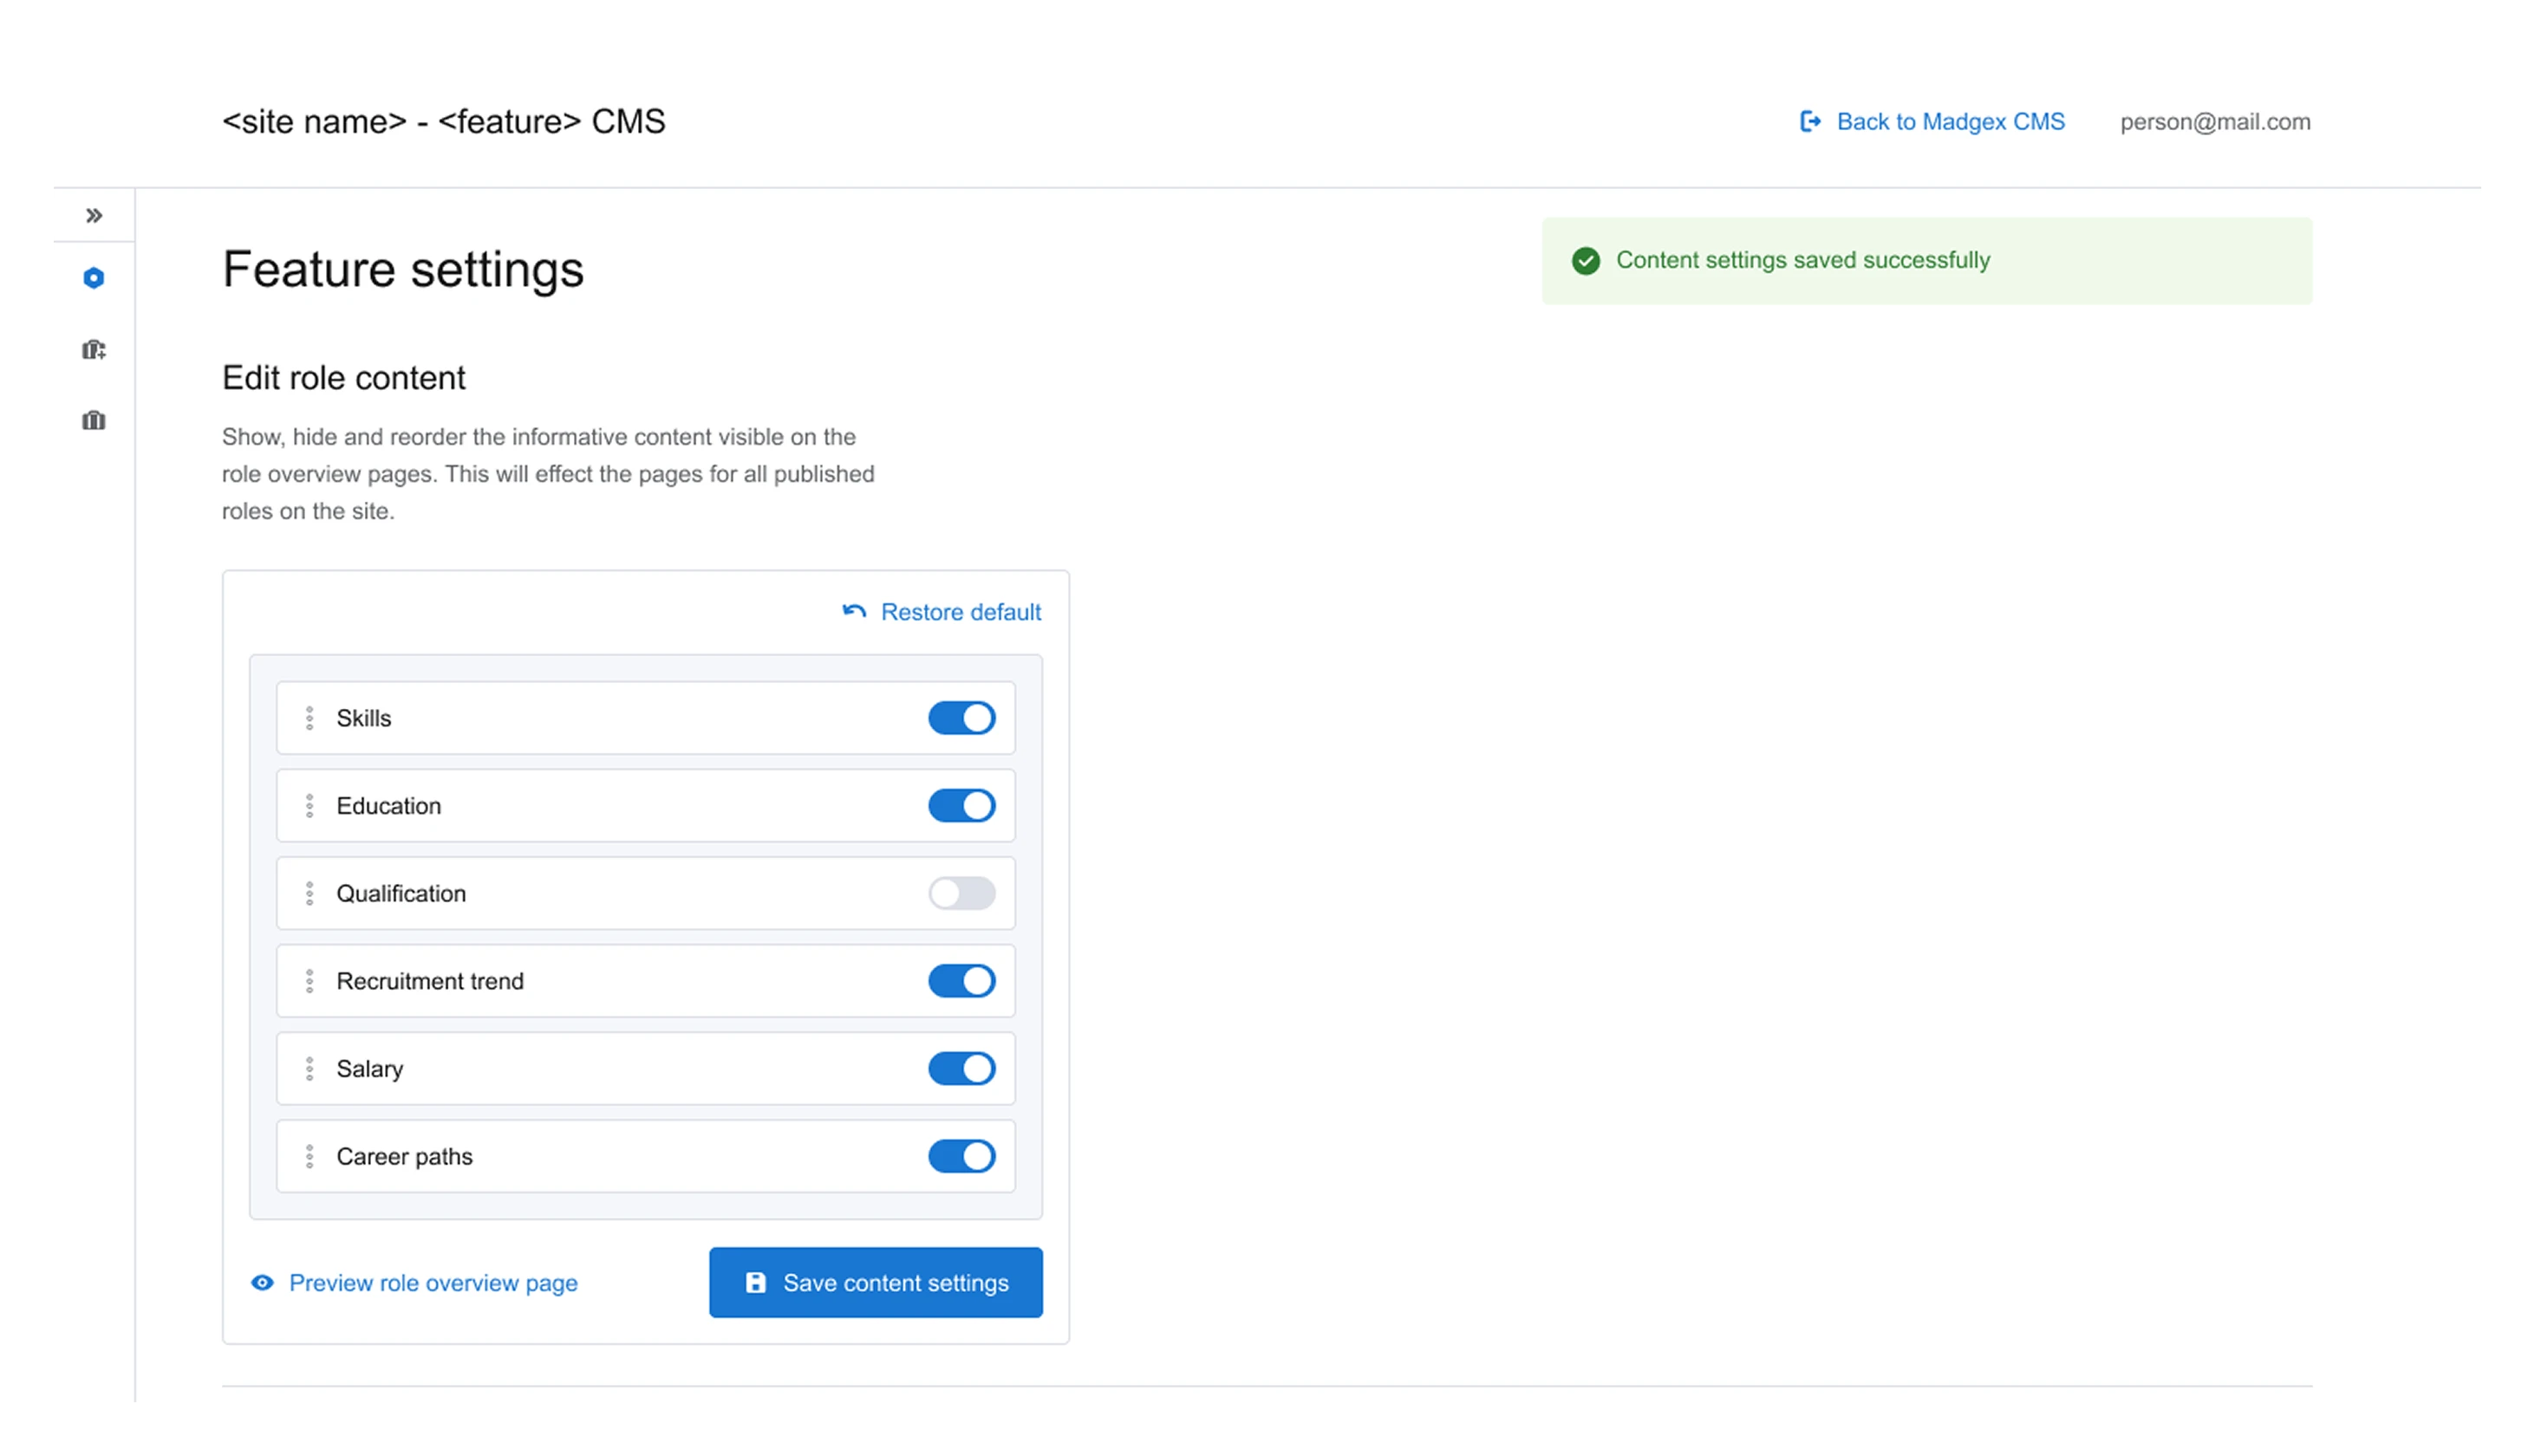Click the Edit role content heading

[x=343, y=378]
